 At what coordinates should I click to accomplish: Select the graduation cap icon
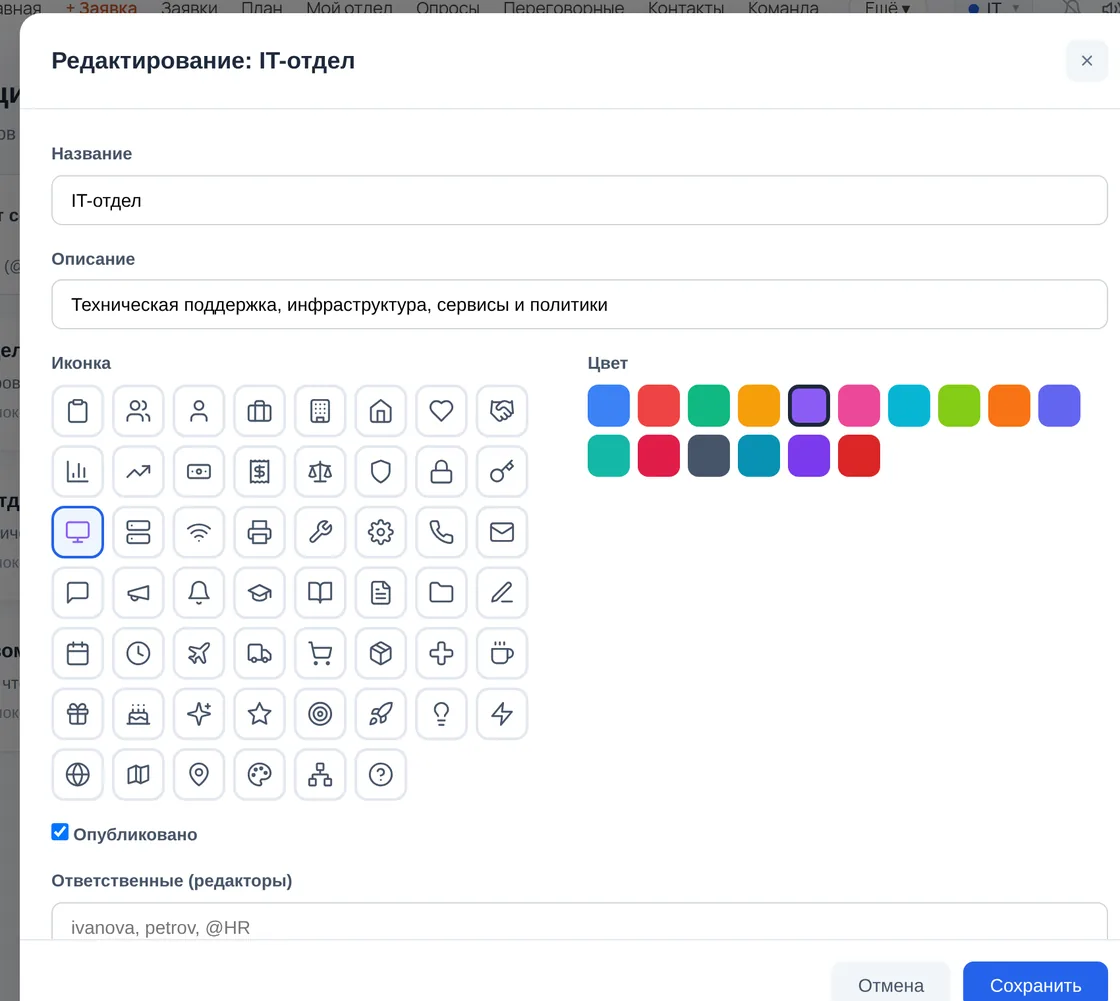[259, 593]
